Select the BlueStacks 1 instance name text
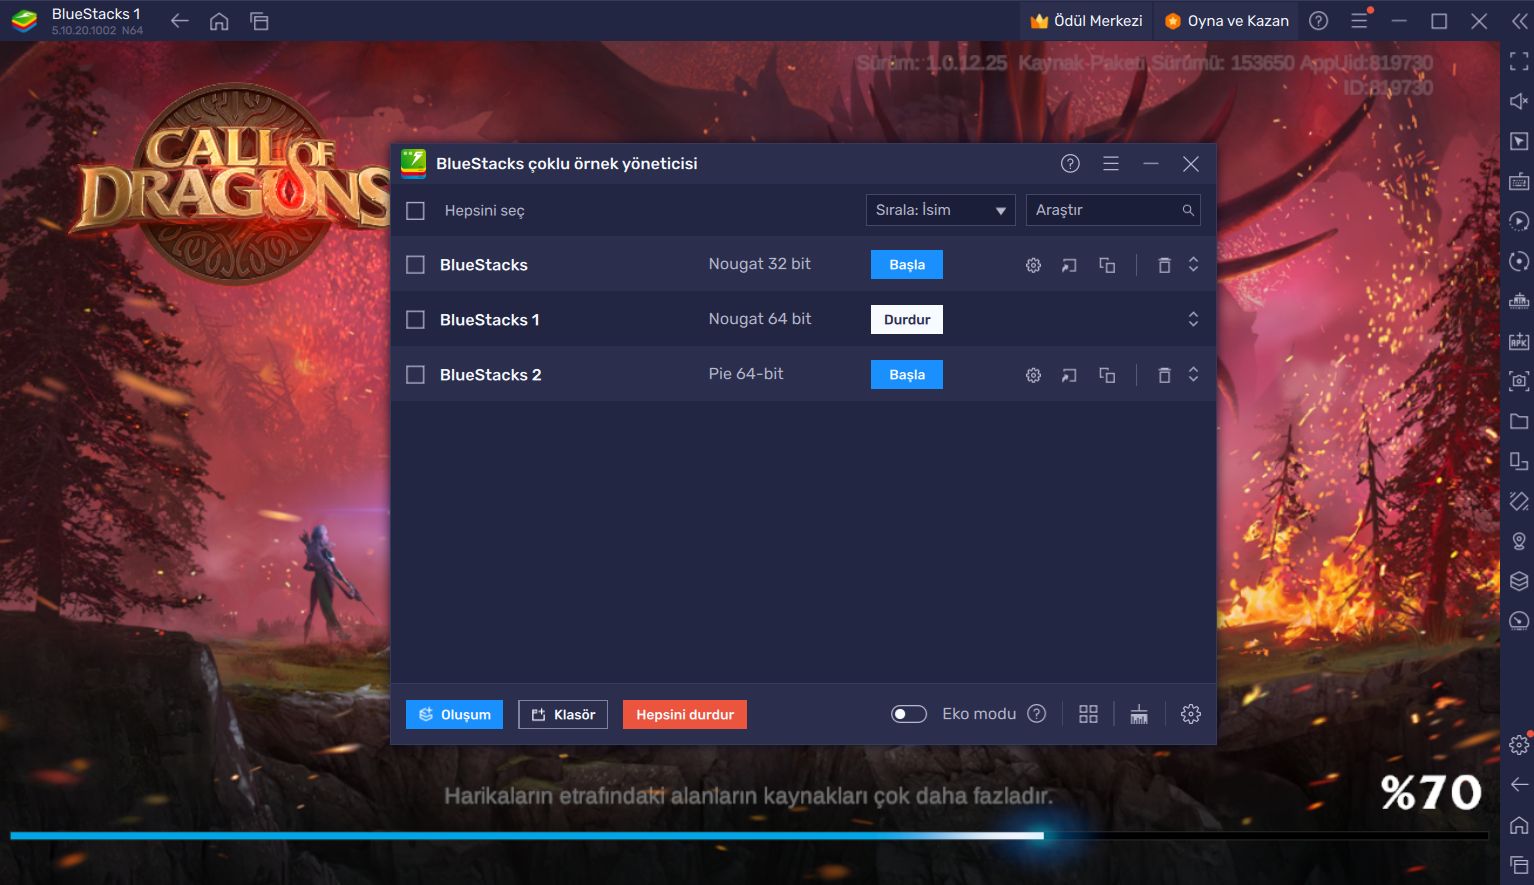Screen dimensions: 1534x885 click(x=490, y=320)
